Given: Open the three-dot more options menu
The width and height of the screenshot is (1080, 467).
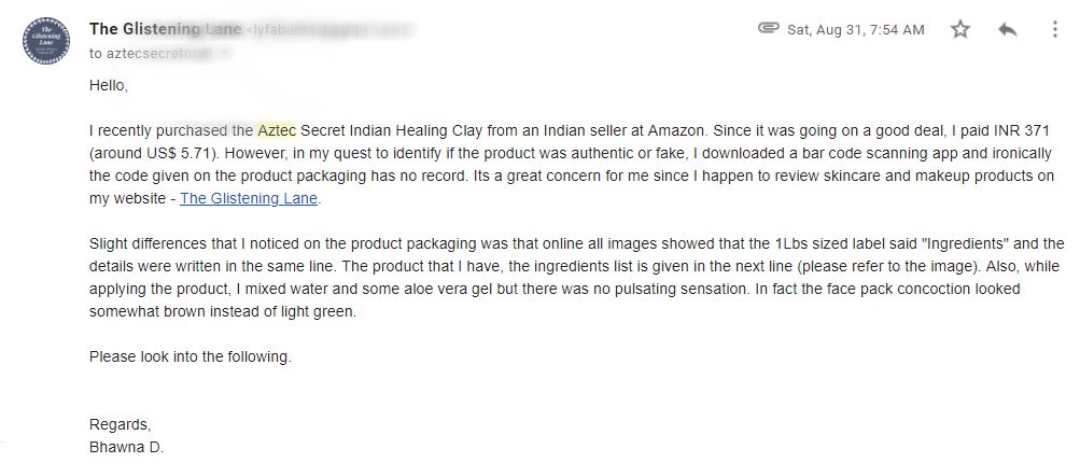Looking at the screenshot, I should tap(1055, 29).
